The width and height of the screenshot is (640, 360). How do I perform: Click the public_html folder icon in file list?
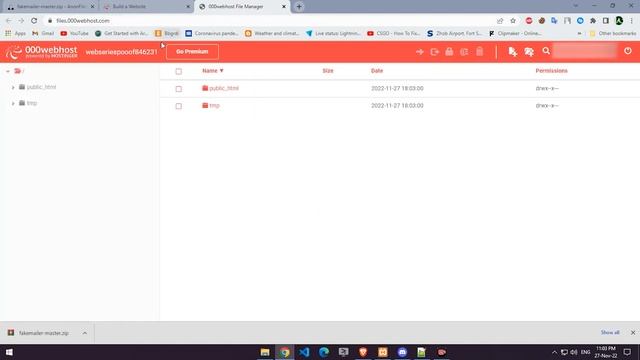205,88
